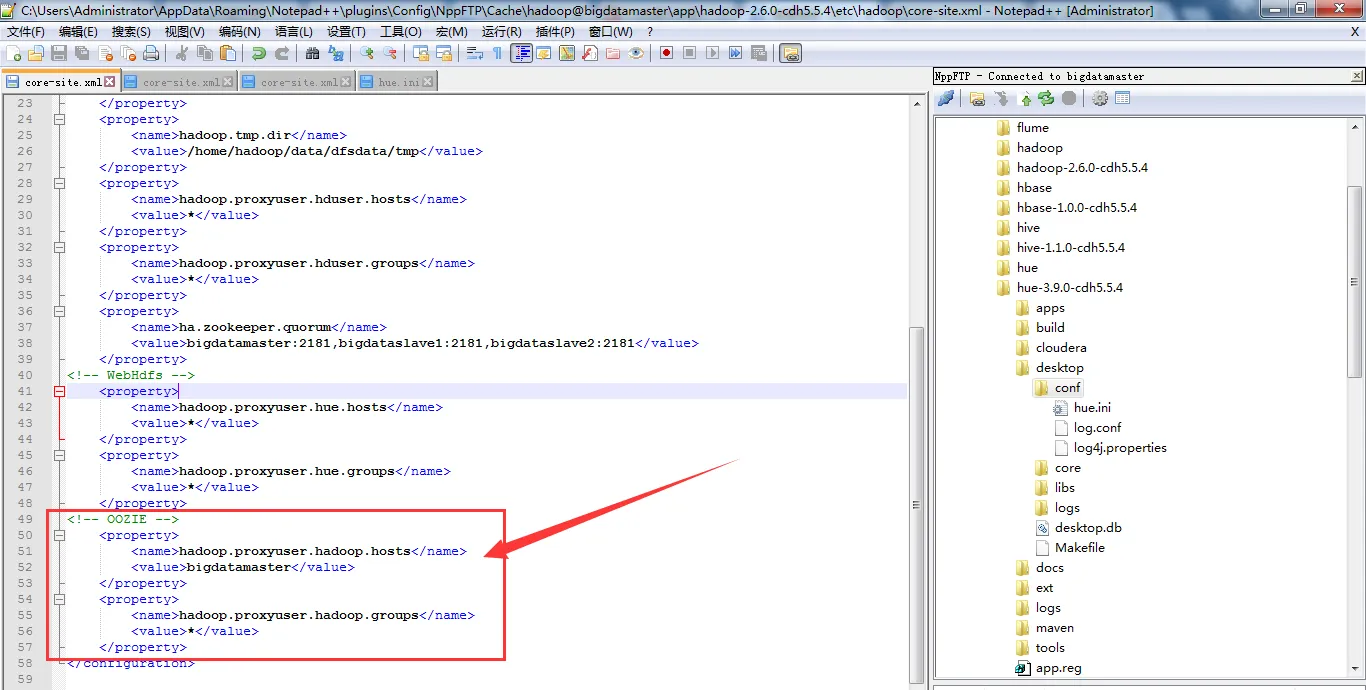Select the hadoop-2.6.0-cdh5.5.4 folder

[1082, 167]
